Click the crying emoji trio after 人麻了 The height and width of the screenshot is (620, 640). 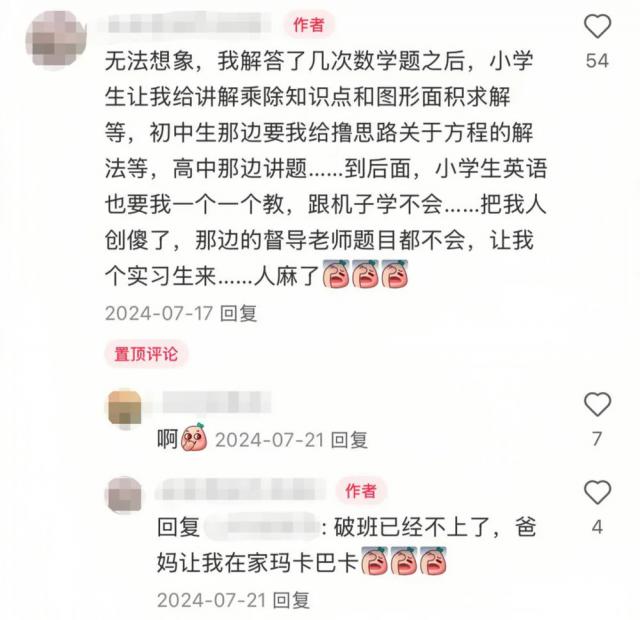point(365,274)
